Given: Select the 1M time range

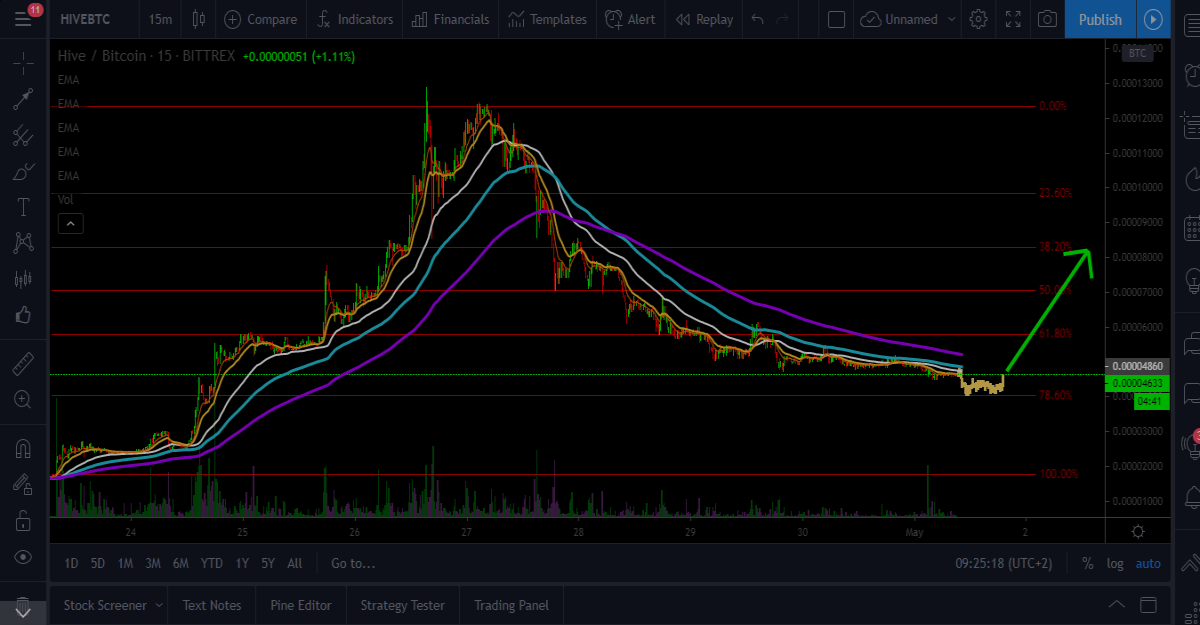Looking at the screenshot, I should [x=125, y=563].
